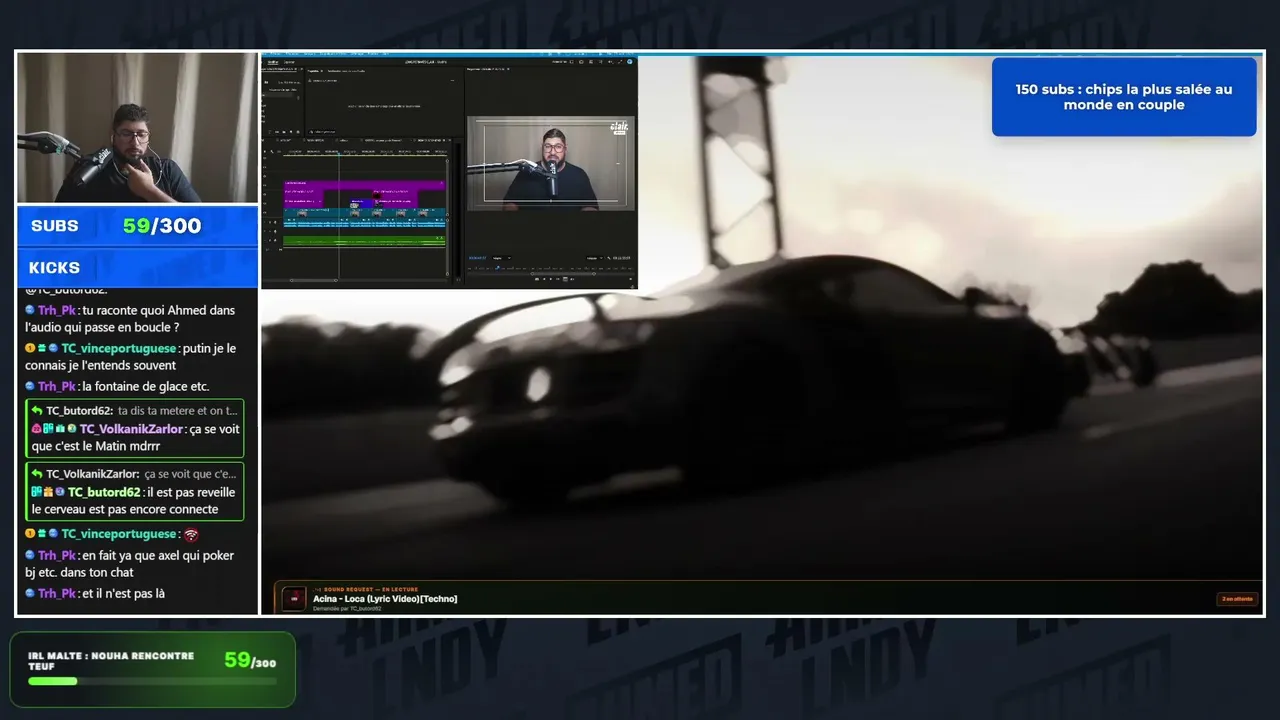1280x720 pixels.
Task: Click the blue badge before 'en fait ya que axel'
Action: (x=30, y=555)
